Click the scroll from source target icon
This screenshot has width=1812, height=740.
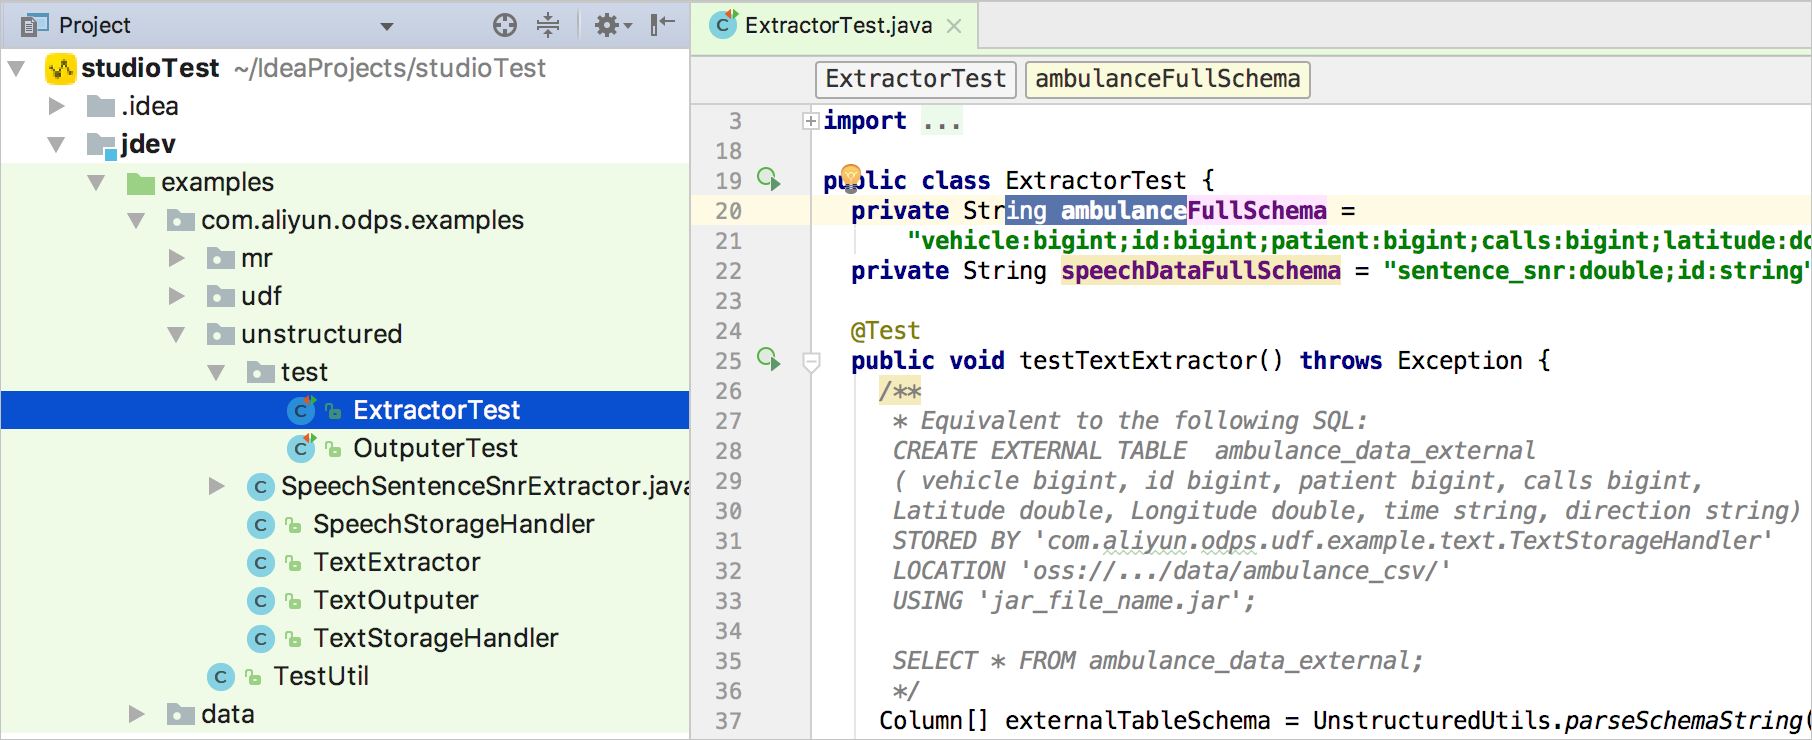point(505,25)
